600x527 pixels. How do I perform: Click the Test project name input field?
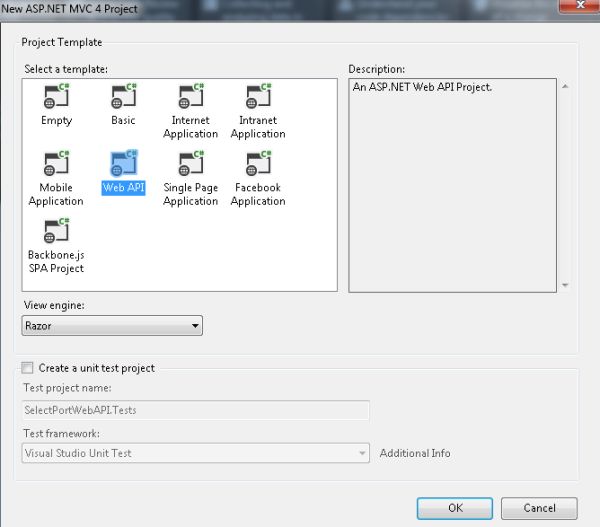point(196,410)
